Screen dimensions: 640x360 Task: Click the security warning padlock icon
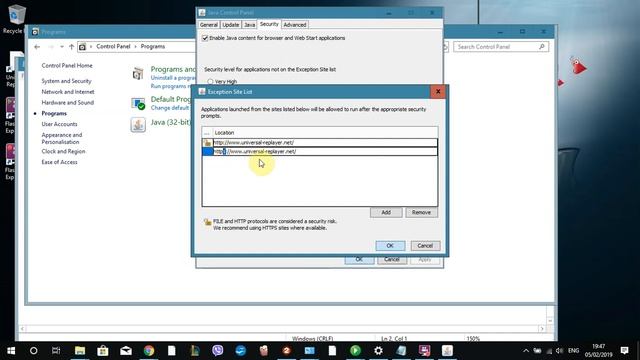207,222
